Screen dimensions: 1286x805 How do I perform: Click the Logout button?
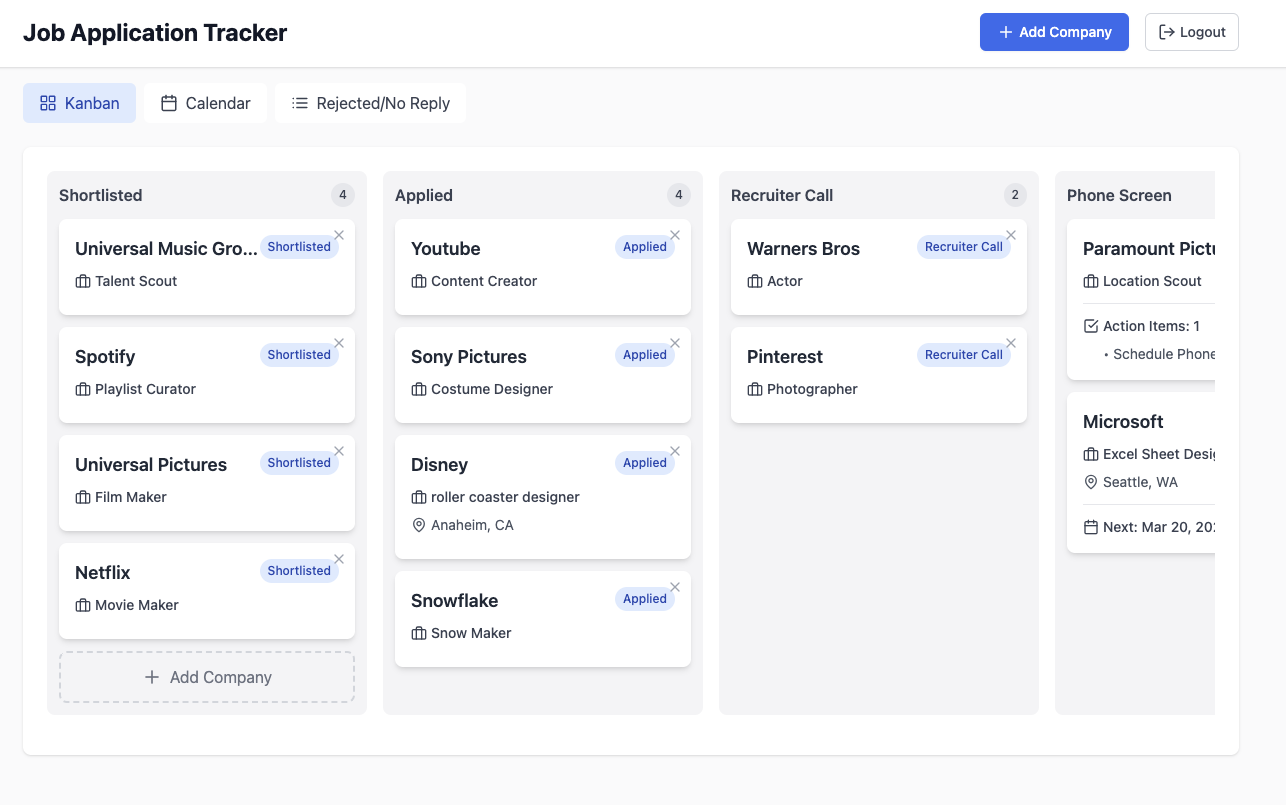point(1191,31)
